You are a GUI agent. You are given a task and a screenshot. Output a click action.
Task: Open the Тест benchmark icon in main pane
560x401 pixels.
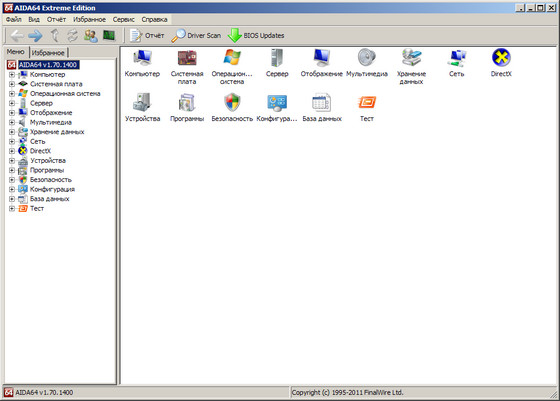click(x=367, y=102)
